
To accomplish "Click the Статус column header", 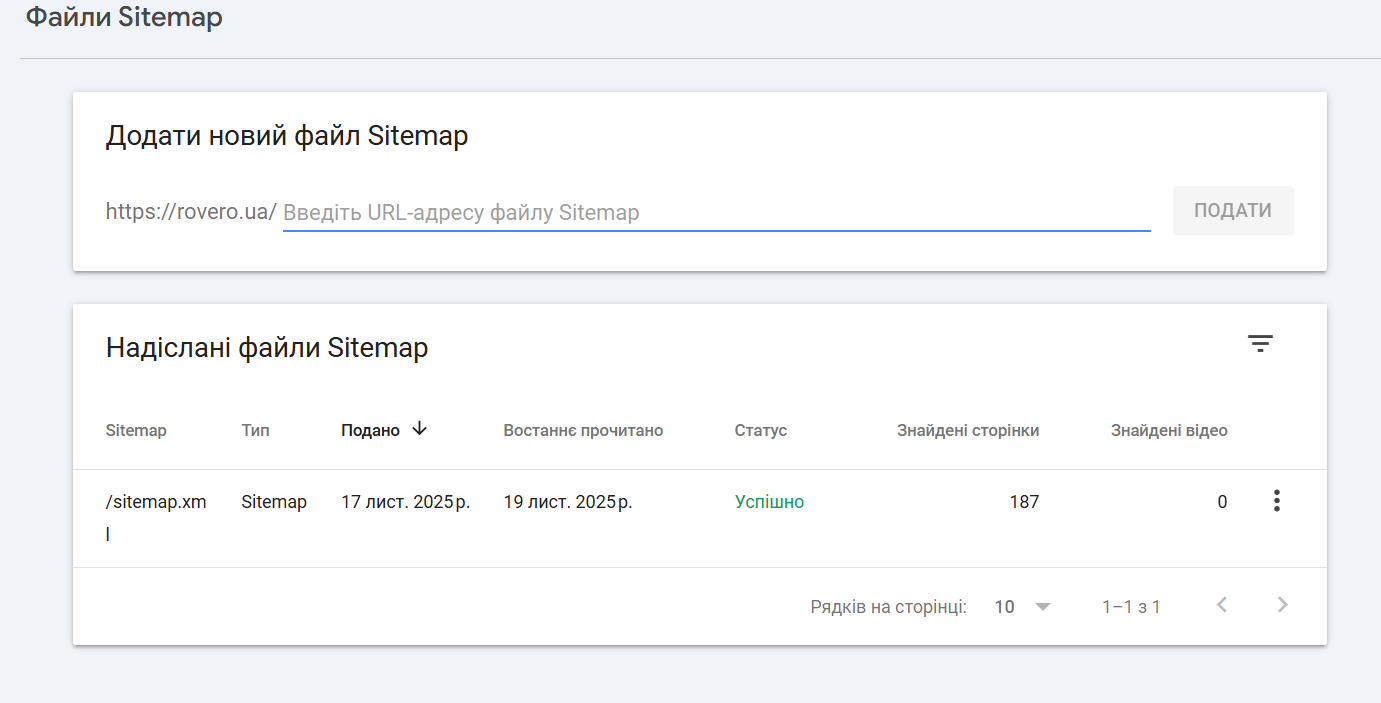I will (760, 431).
